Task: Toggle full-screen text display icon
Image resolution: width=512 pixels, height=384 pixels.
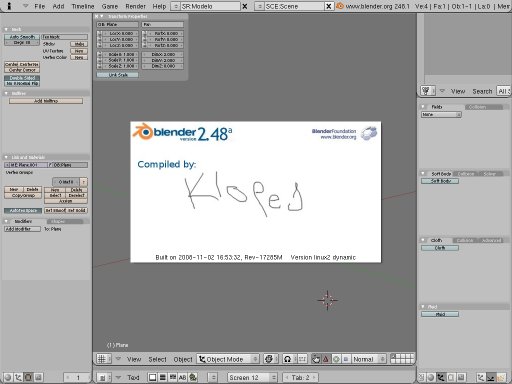Action: 152,377
